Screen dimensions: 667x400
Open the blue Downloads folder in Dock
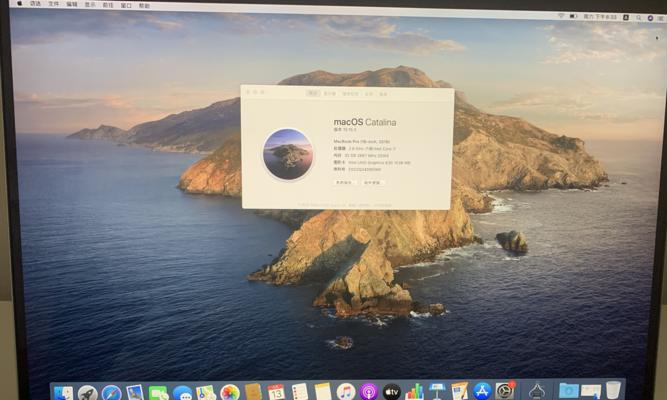tap(568, 390)
